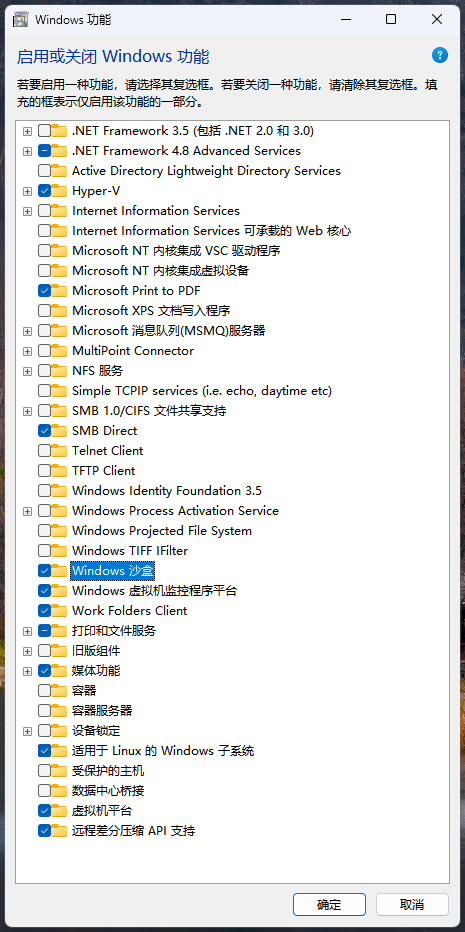This screenshot has width=465, height=932.
Task: Select the Windows Projected File System row
Action: click(x=162, y=531)
